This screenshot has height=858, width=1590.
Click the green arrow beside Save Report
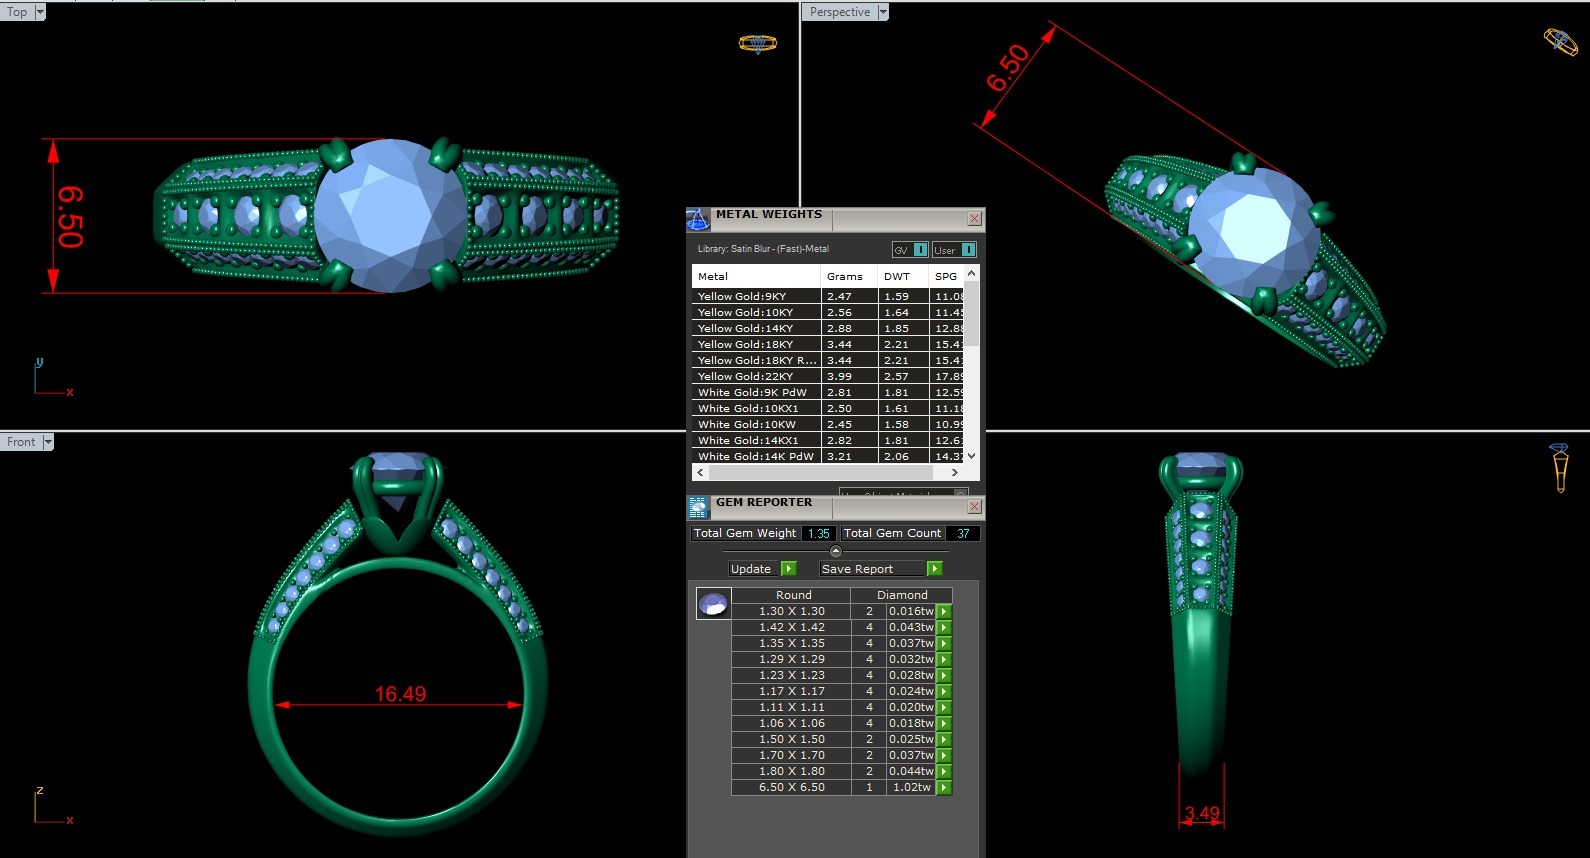(x=934, y=568)
